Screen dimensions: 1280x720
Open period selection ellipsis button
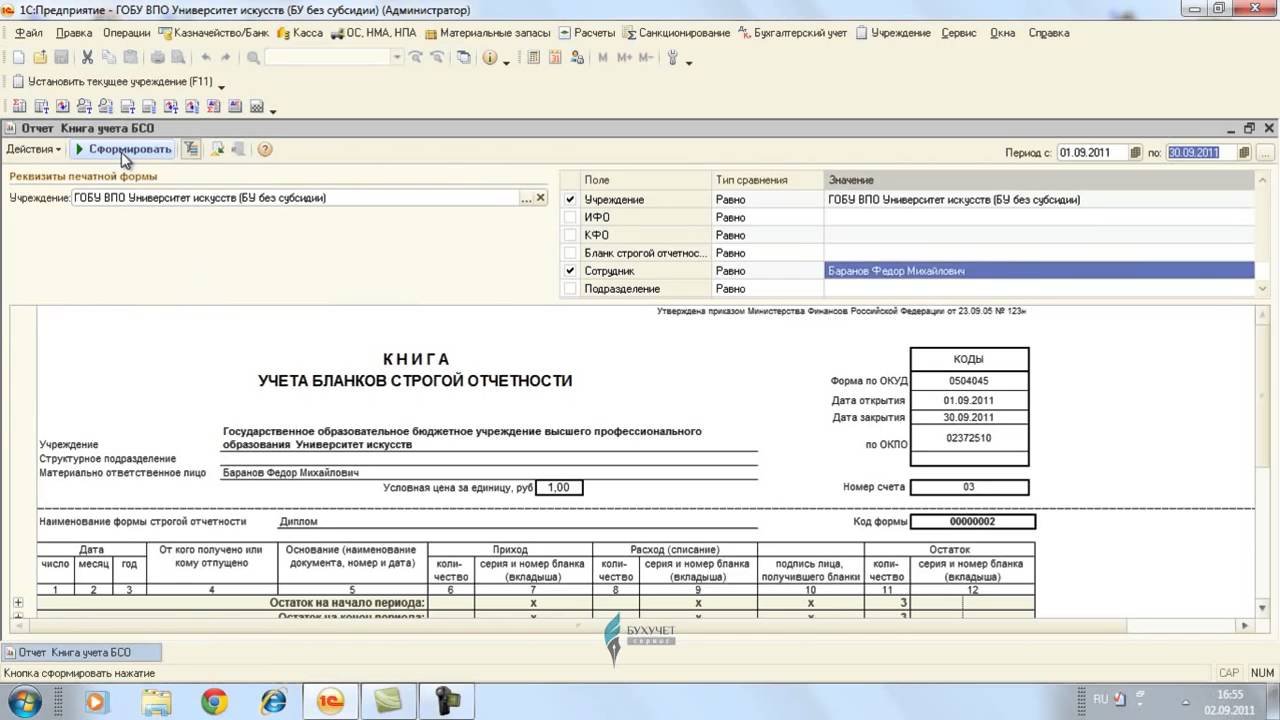point(1266,153)
